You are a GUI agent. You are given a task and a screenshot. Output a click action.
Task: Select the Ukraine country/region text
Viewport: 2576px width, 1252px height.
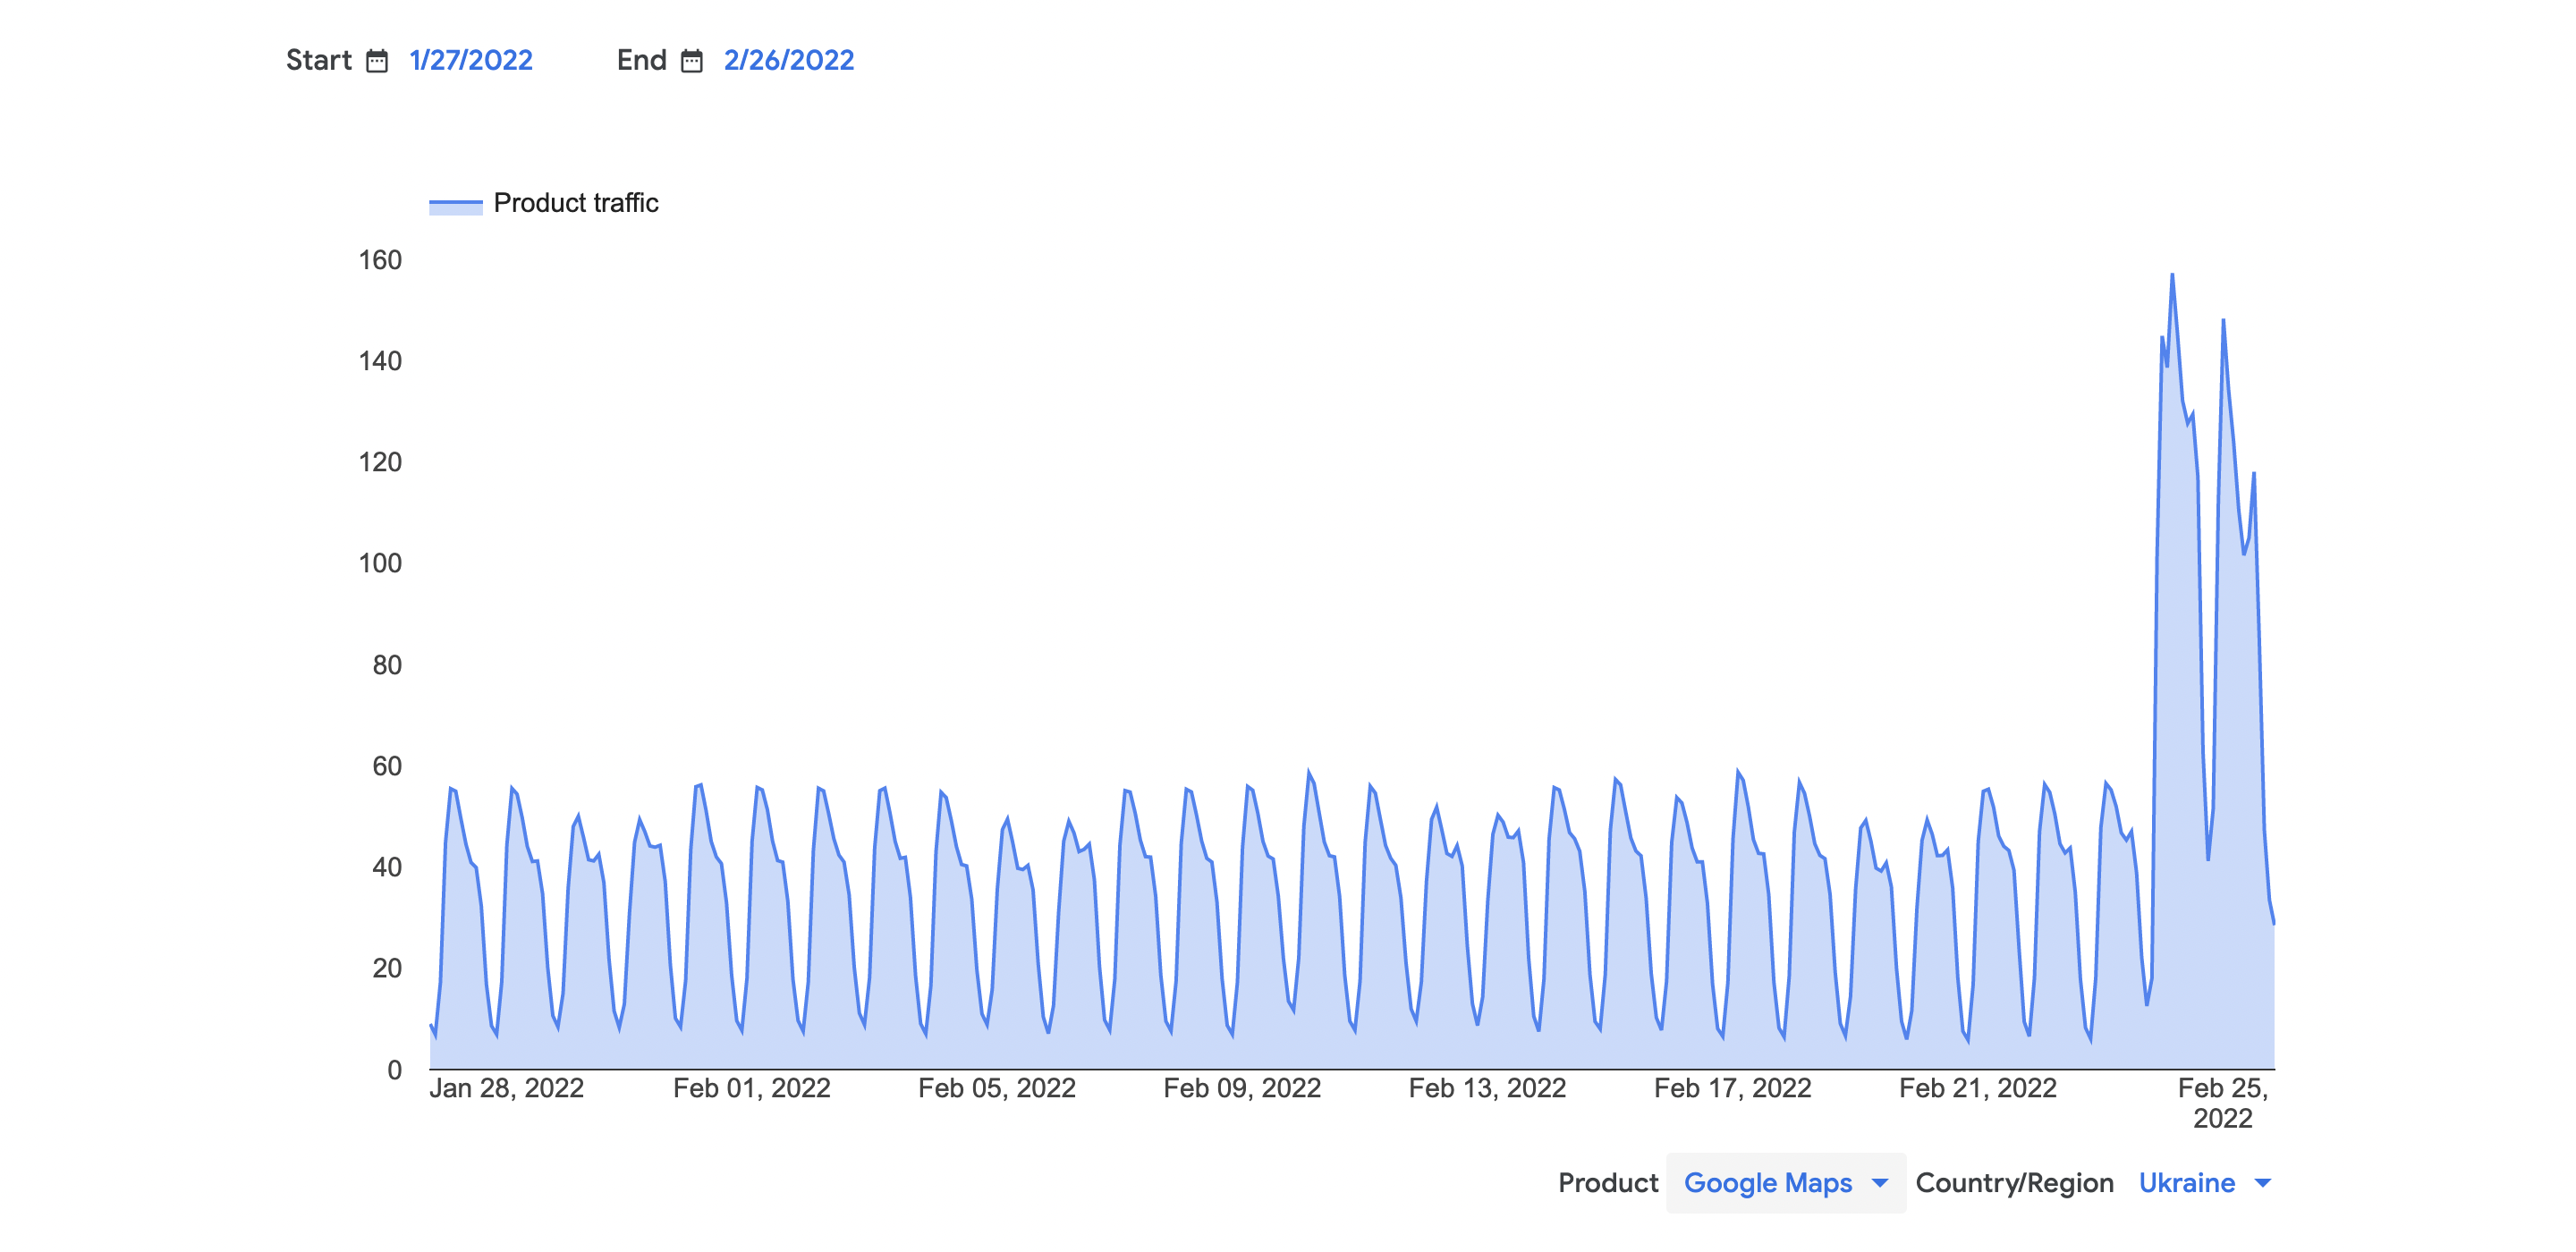2186,1183
